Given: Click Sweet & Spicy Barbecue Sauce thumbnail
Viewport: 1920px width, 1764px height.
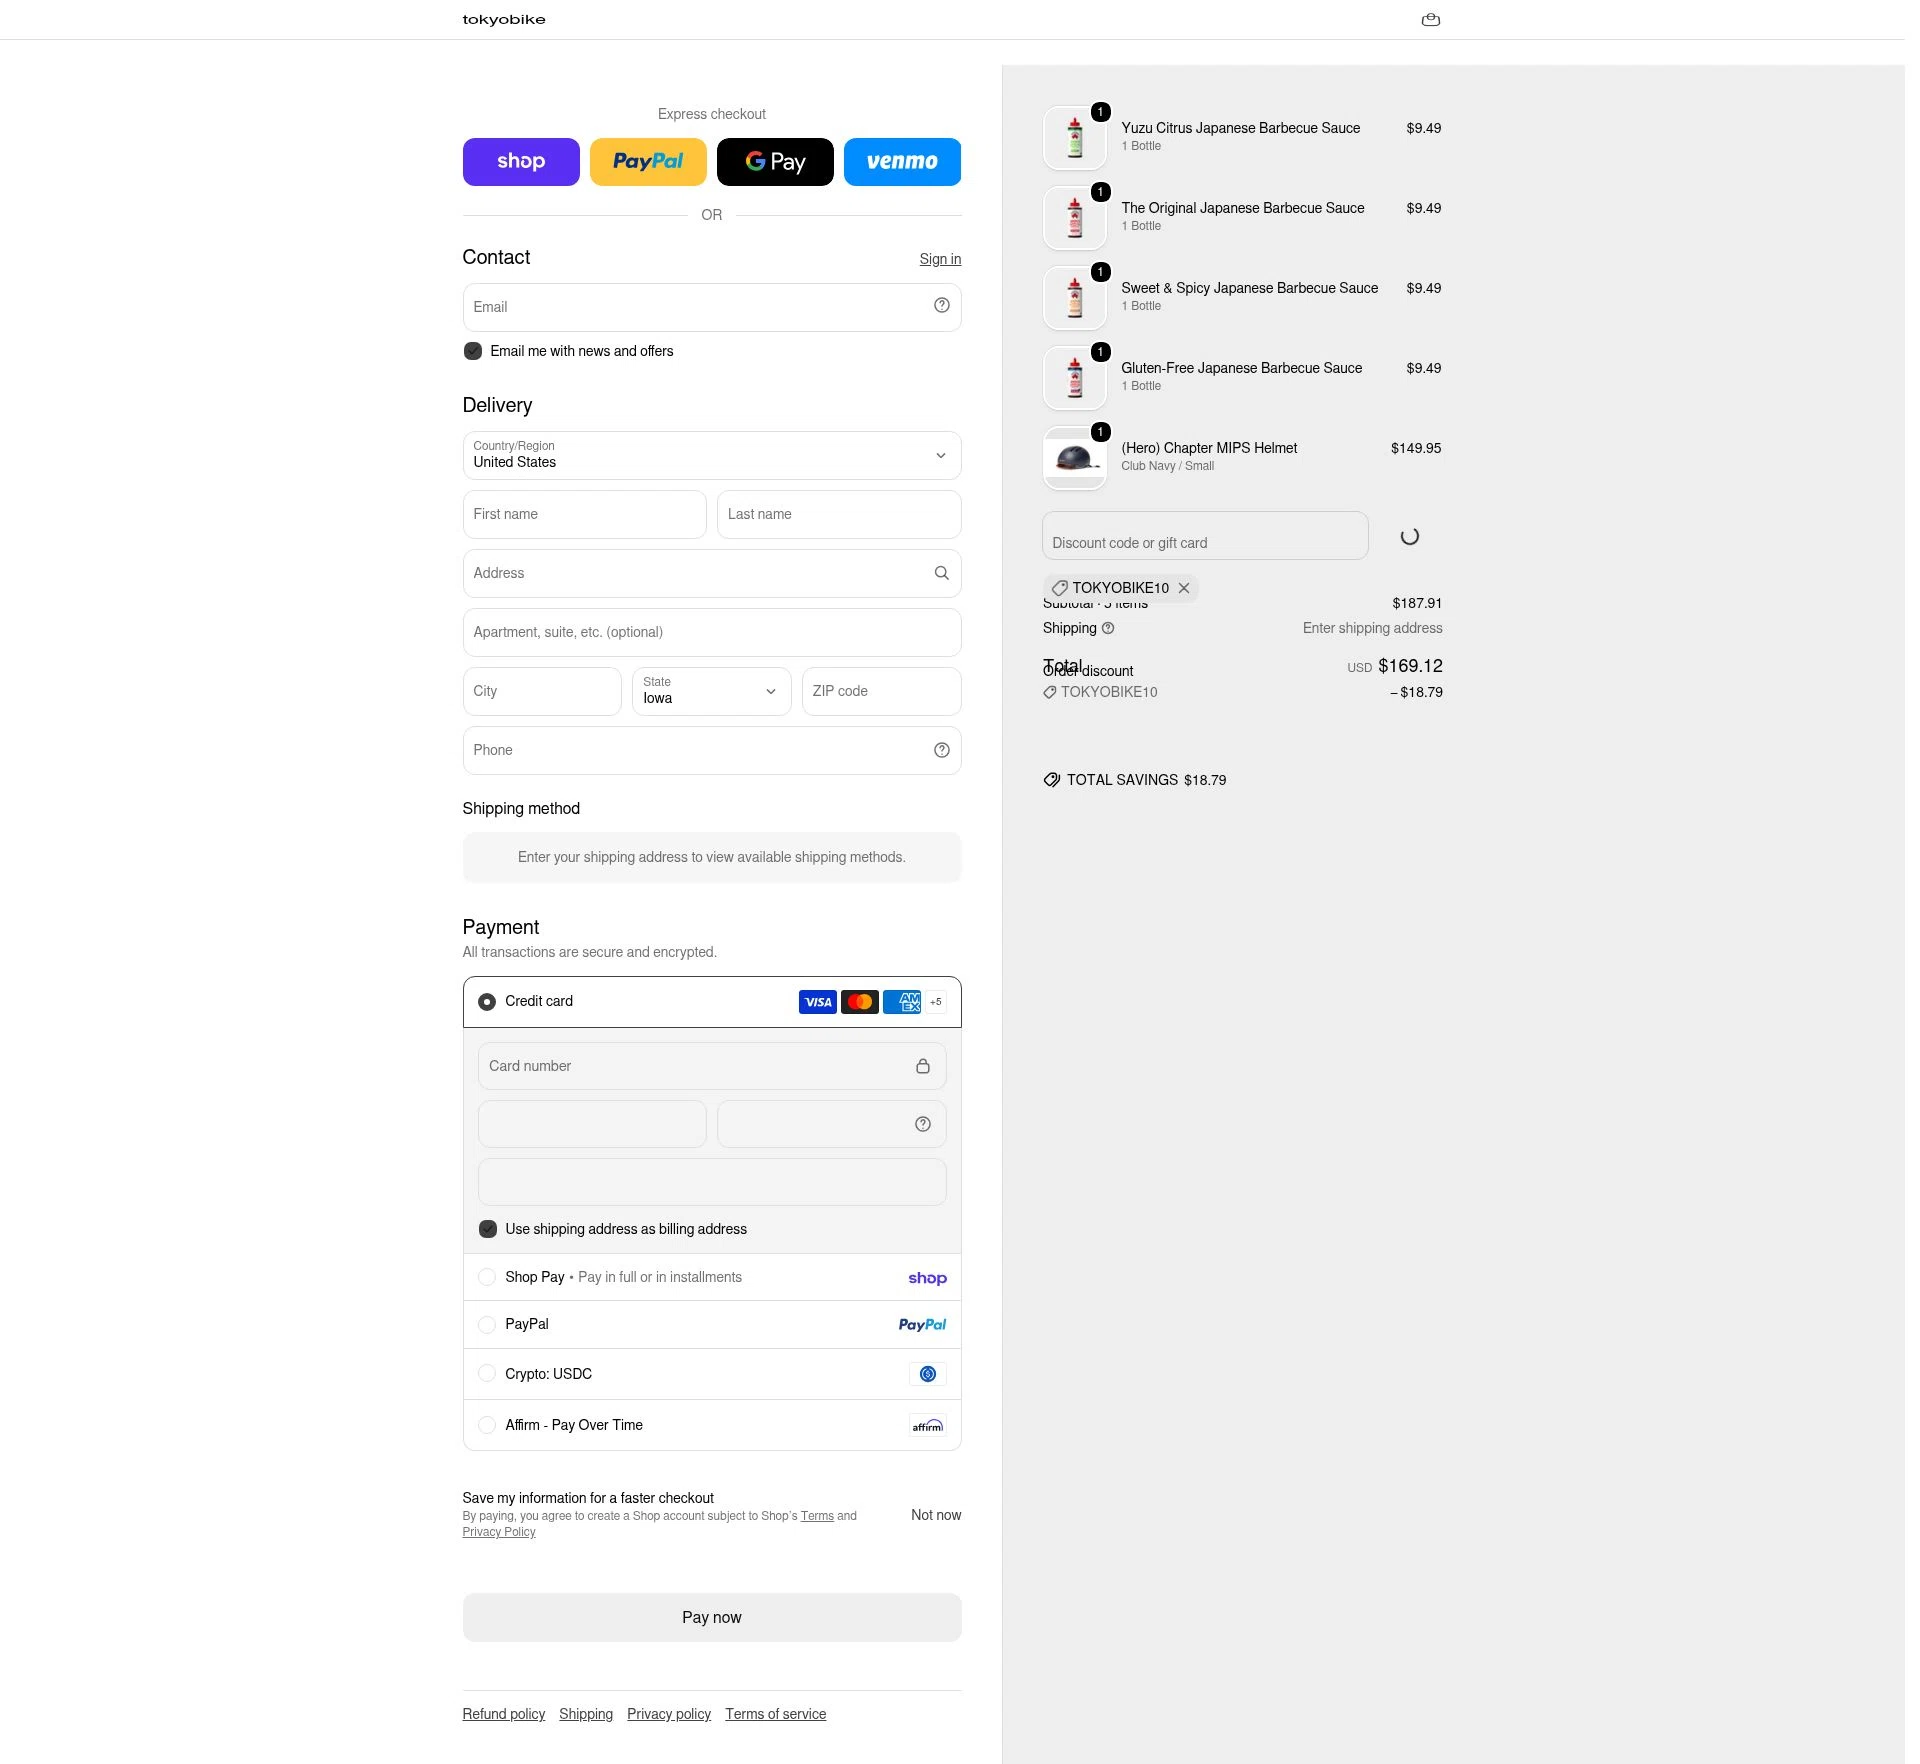Looking at the screenshot, I should [1075, 298].
